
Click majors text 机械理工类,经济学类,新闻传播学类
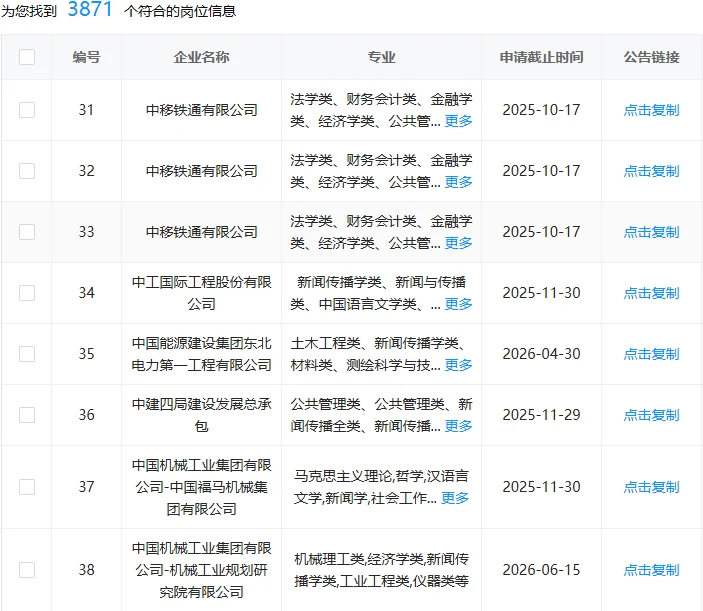[x=381, y=570]
